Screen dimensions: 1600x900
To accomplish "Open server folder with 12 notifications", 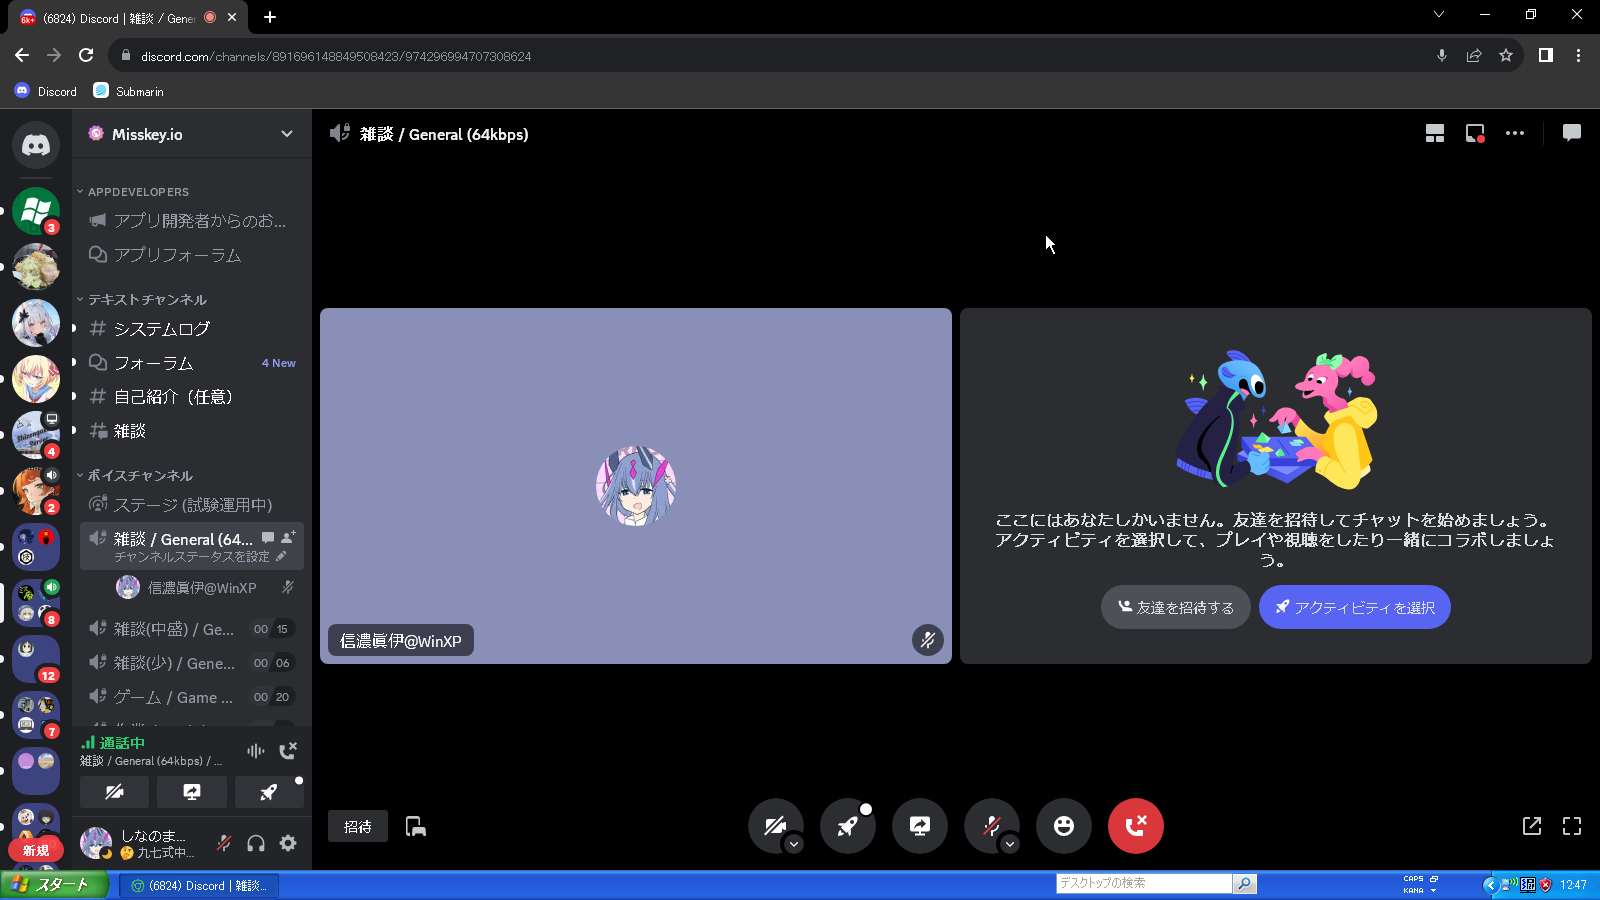I will coord(36,659).
